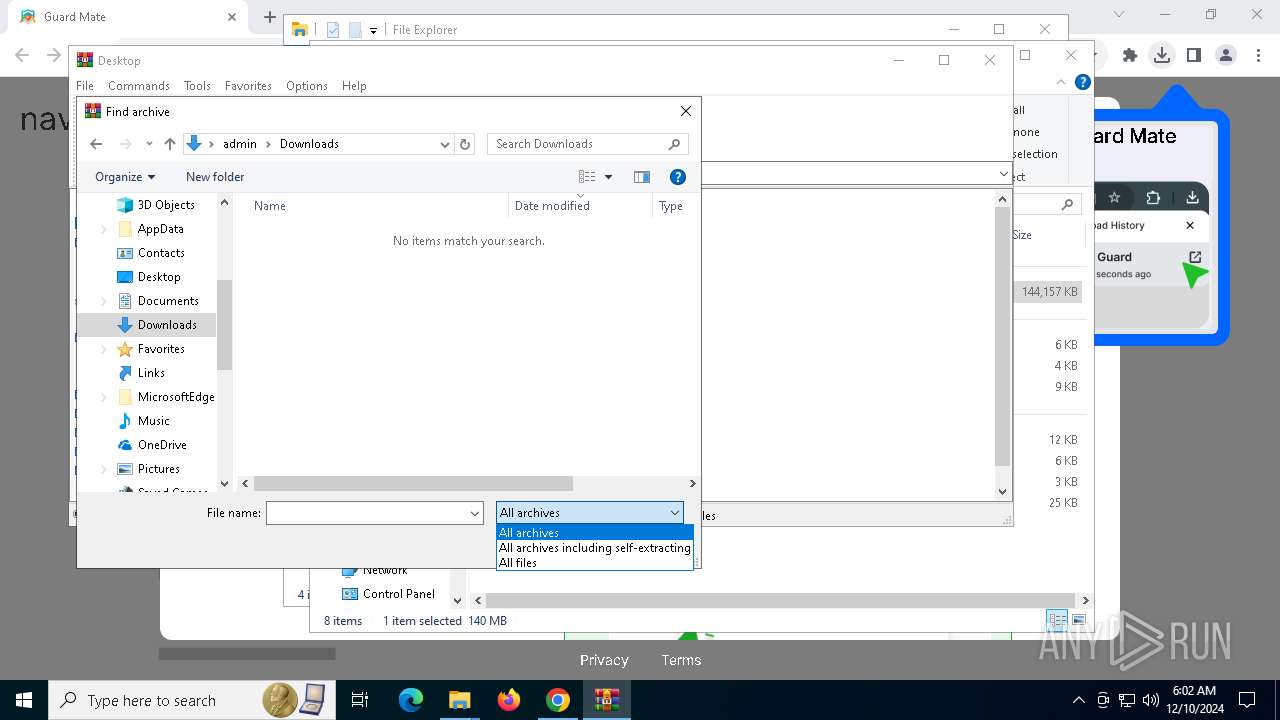Go back in Find archive dialog
Image resolution: width=1280 pixels, height=720 pixels.
(x=96, y=144)
